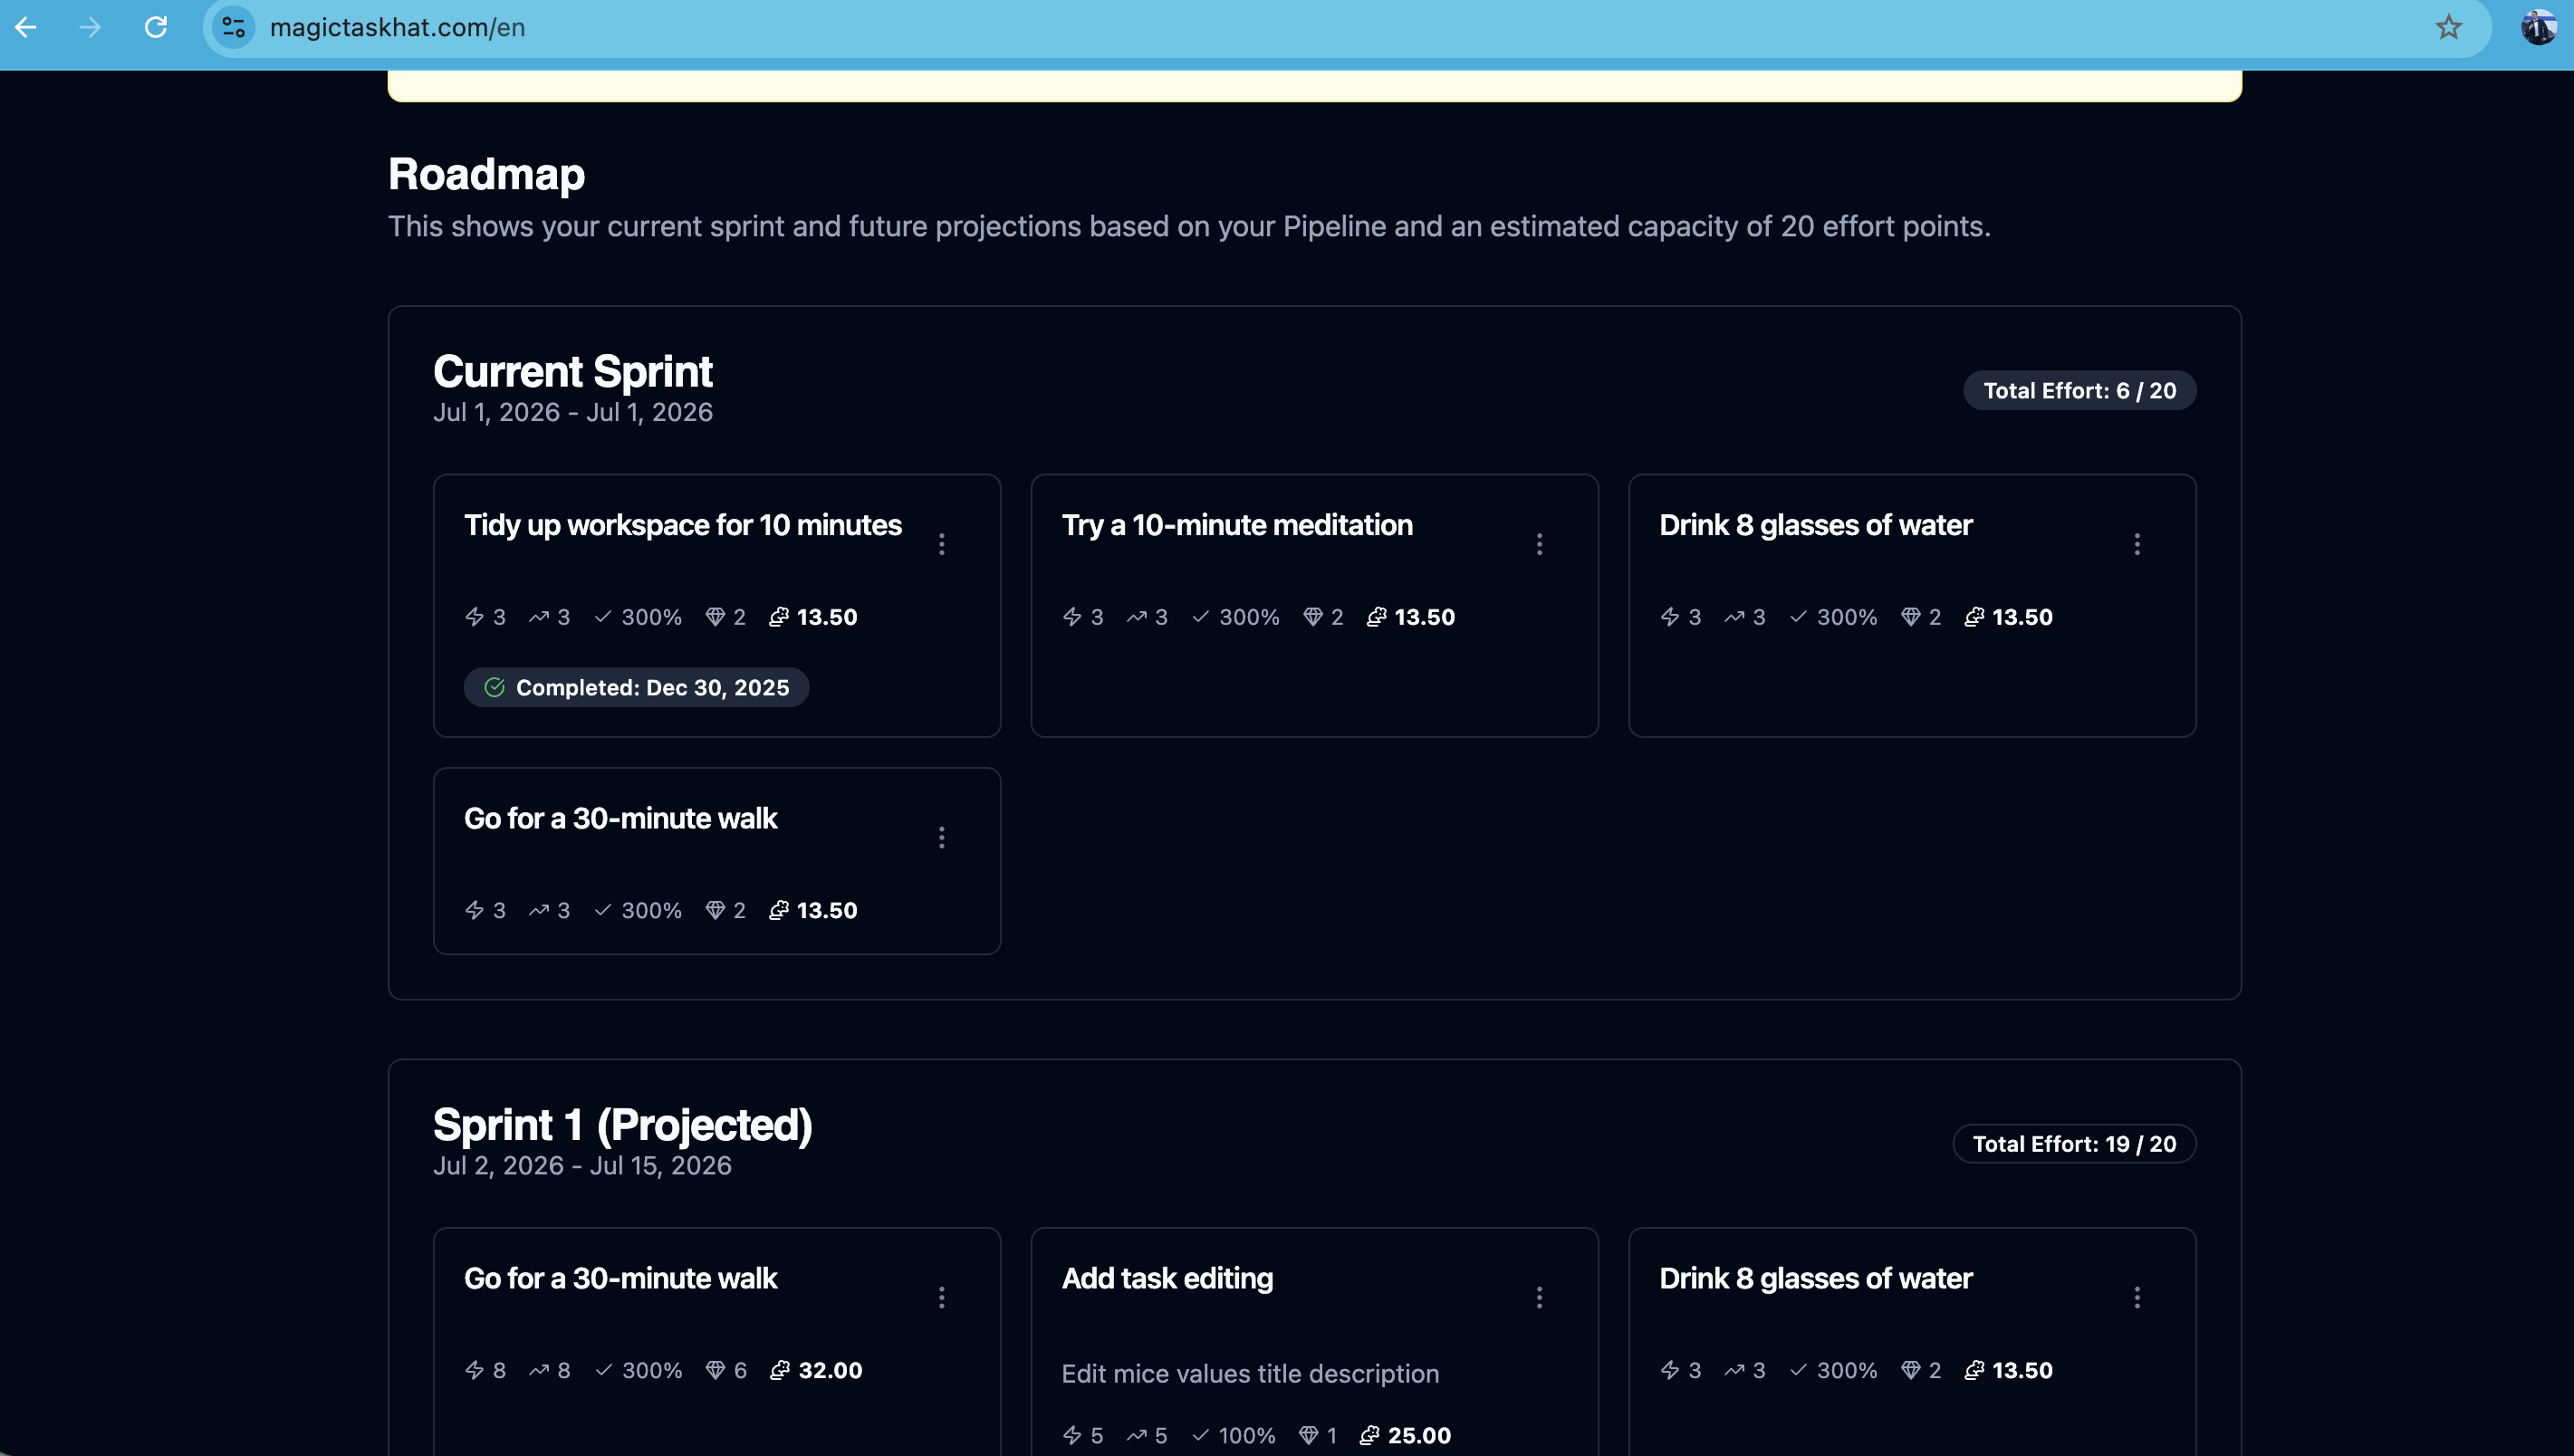Click the Current Sprint heading
This screenshot has width=2574, height=1456.
[572, 371]
